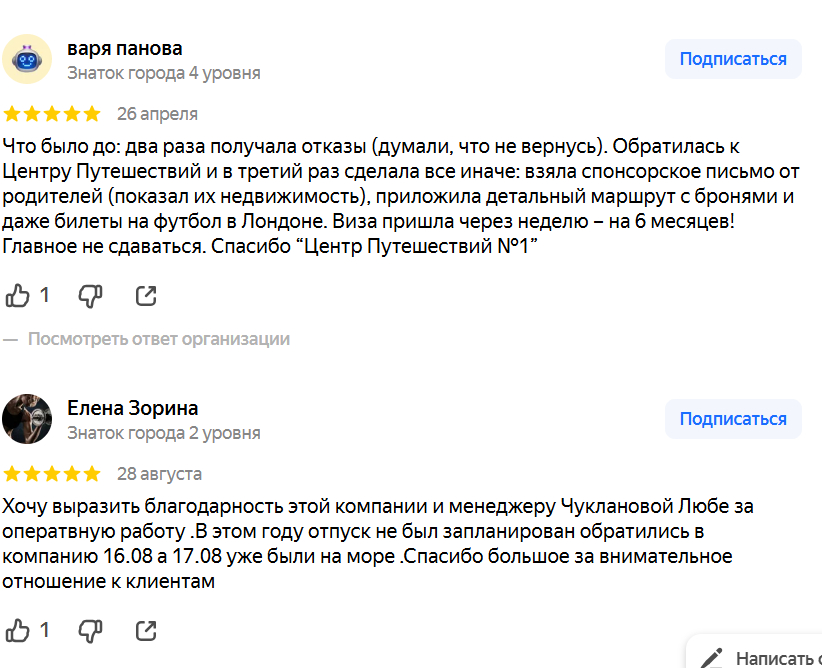Click the 26 апреля review date
This screenshot has width=822, height=668.
(157, 114)
